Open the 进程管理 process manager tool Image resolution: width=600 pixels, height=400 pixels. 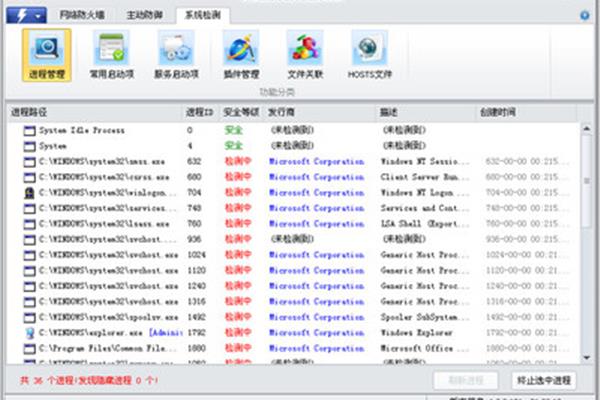tap(47, 55)
